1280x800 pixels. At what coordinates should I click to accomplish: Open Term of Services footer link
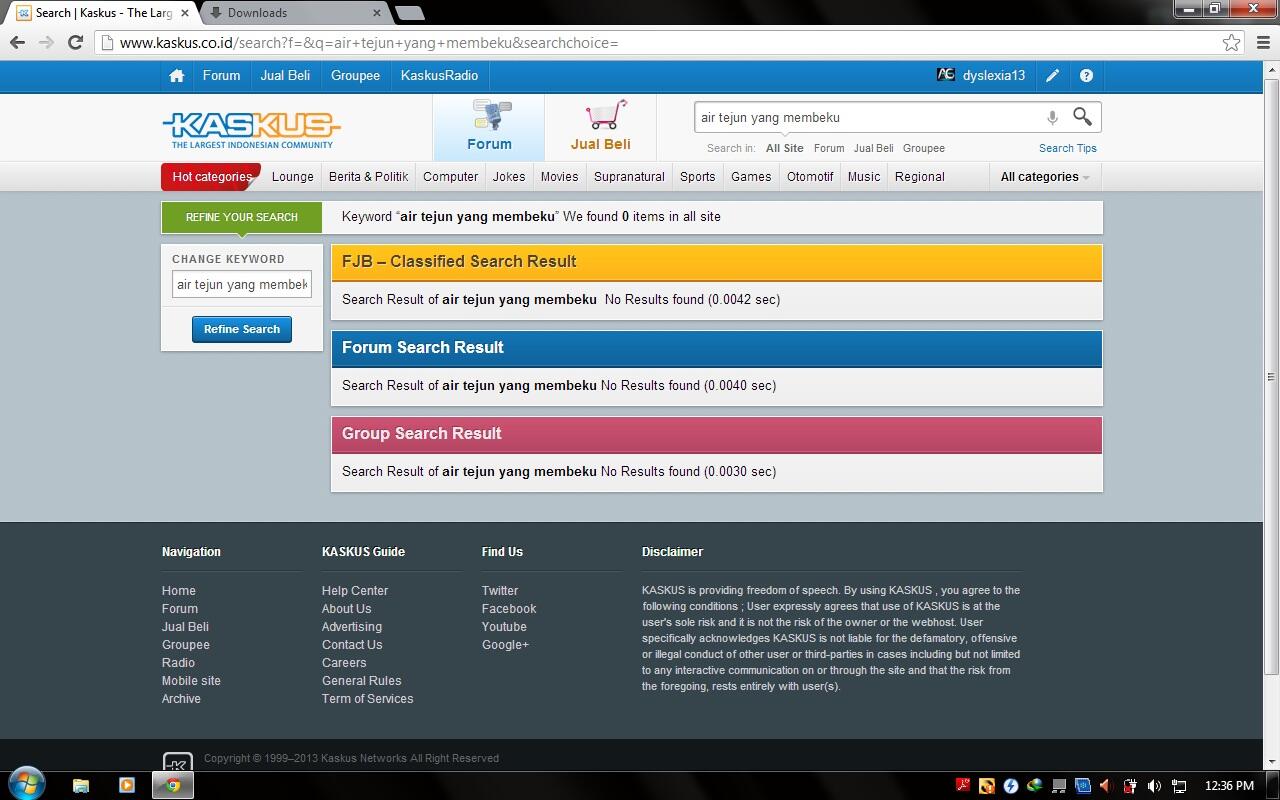point(367,699)
